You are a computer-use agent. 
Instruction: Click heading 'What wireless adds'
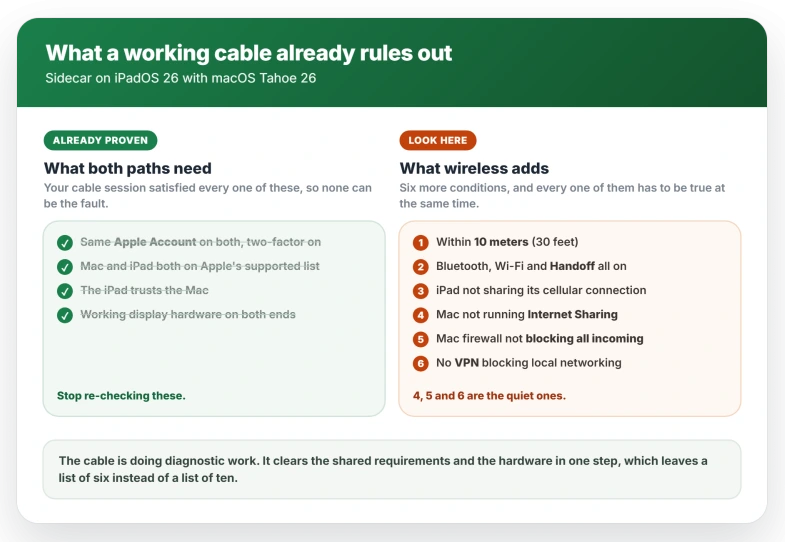click(x=474, y=168)
